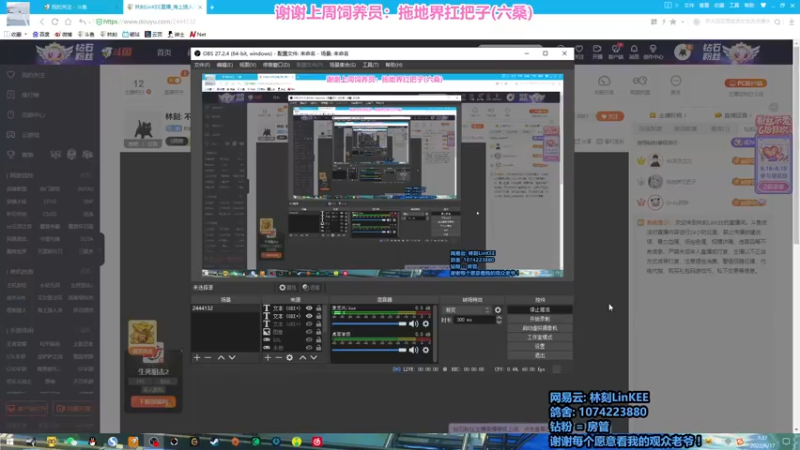Click the 停止推流 button in OBS controls

(x=540, y=310)
